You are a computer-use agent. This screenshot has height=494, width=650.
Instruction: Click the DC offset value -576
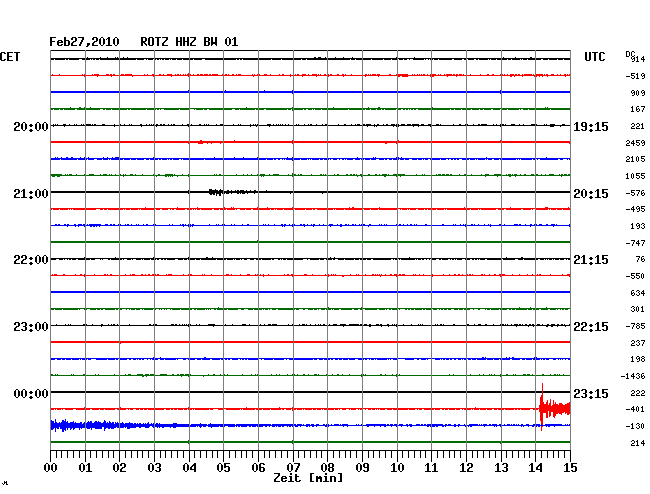635,193
